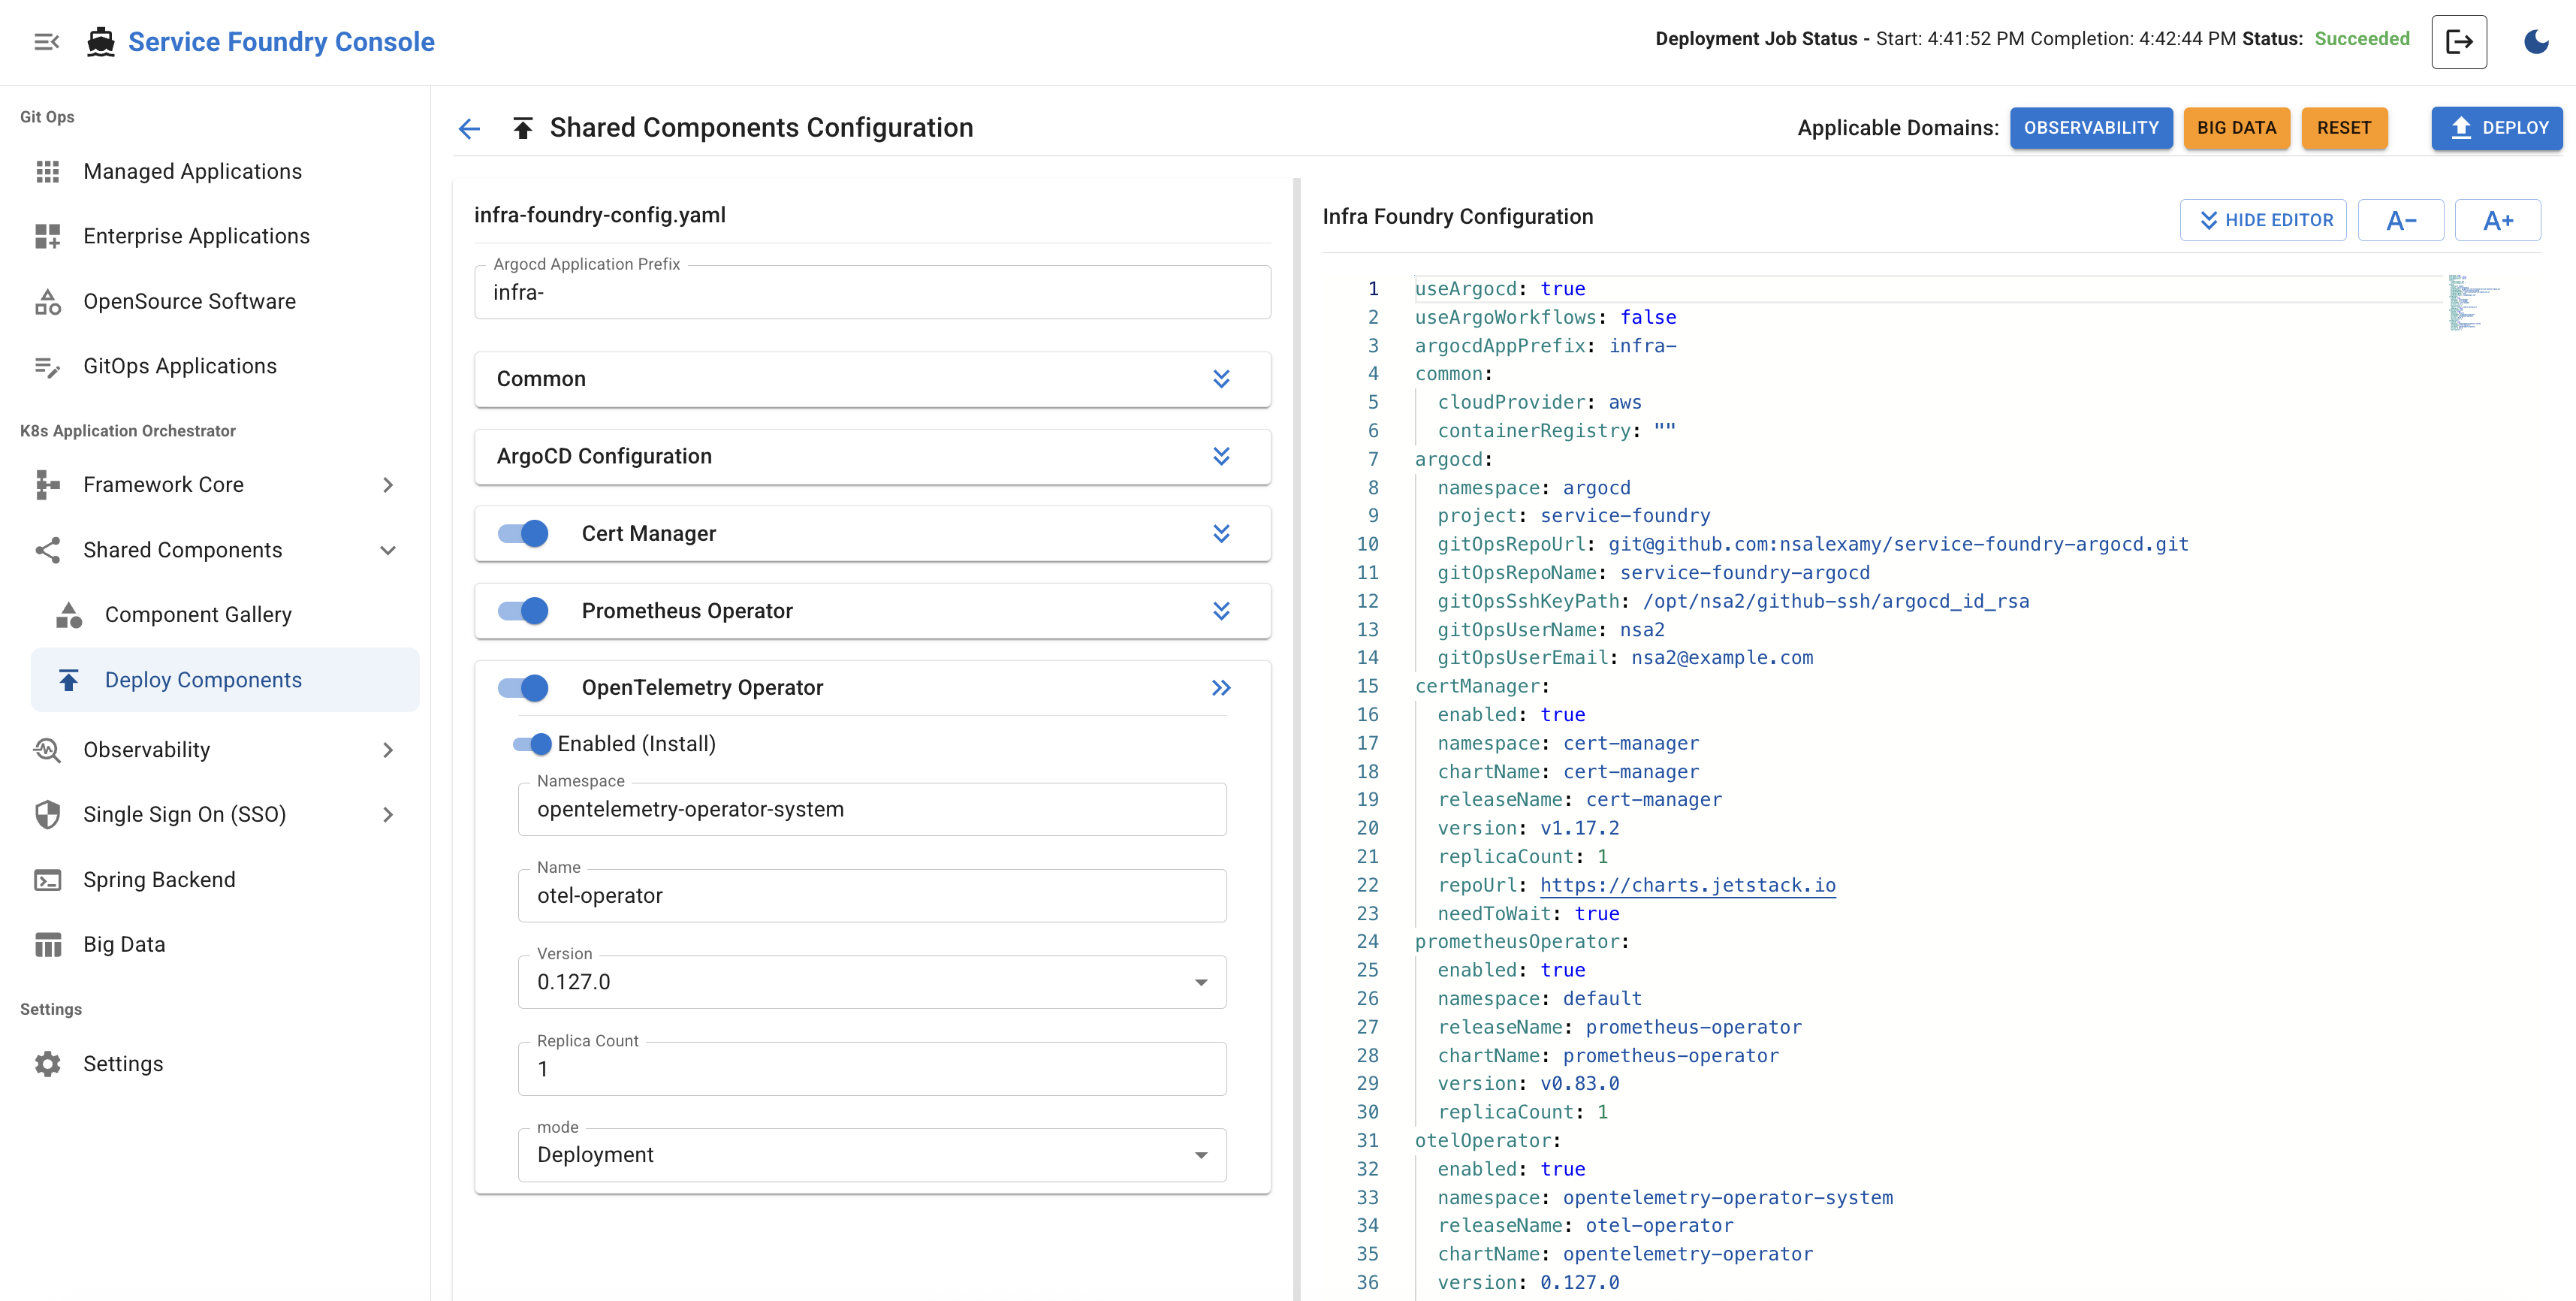Viewport: 2576px width, 1301px height.
Task: Click the gitOpsRepoUrl line in editor
Action: tap(1812, 545)
